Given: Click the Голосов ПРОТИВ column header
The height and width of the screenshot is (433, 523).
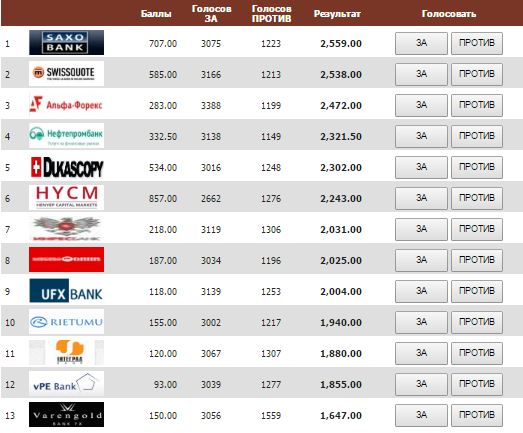Looking at the screenshot, I should click(x=272, y=14).
